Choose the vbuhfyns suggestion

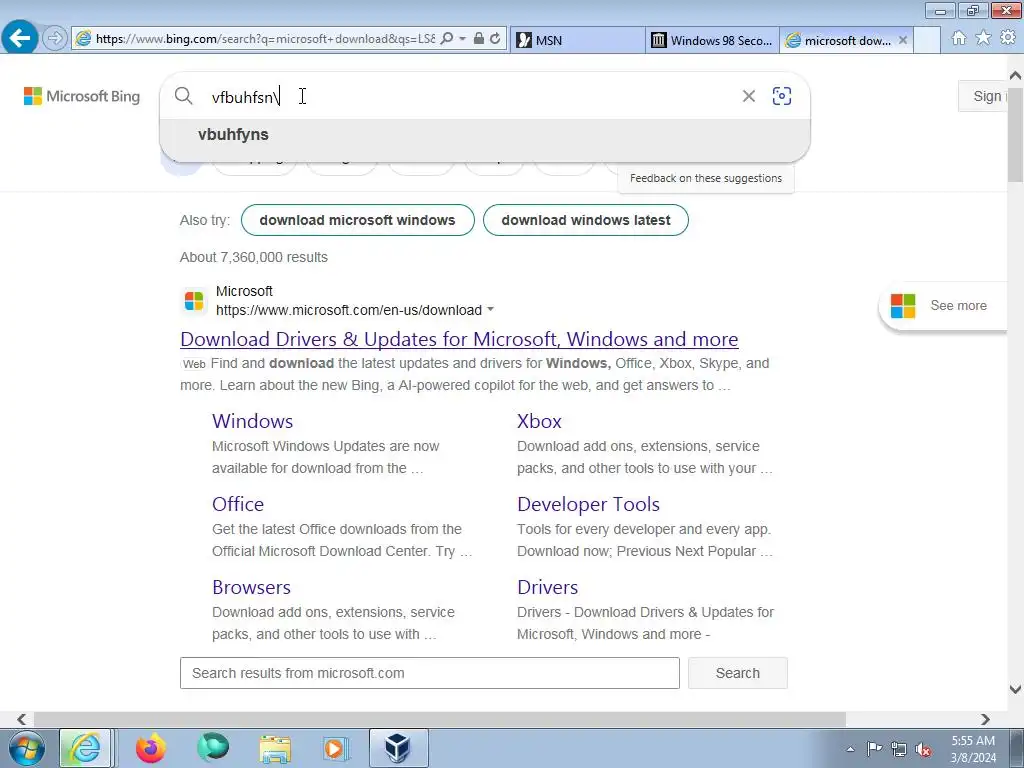(485, 135)
